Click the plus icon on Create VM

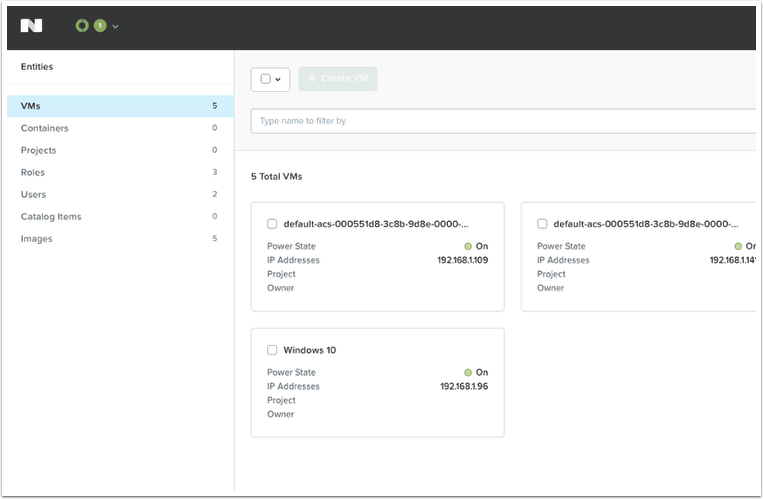click(x=312, y=79)
